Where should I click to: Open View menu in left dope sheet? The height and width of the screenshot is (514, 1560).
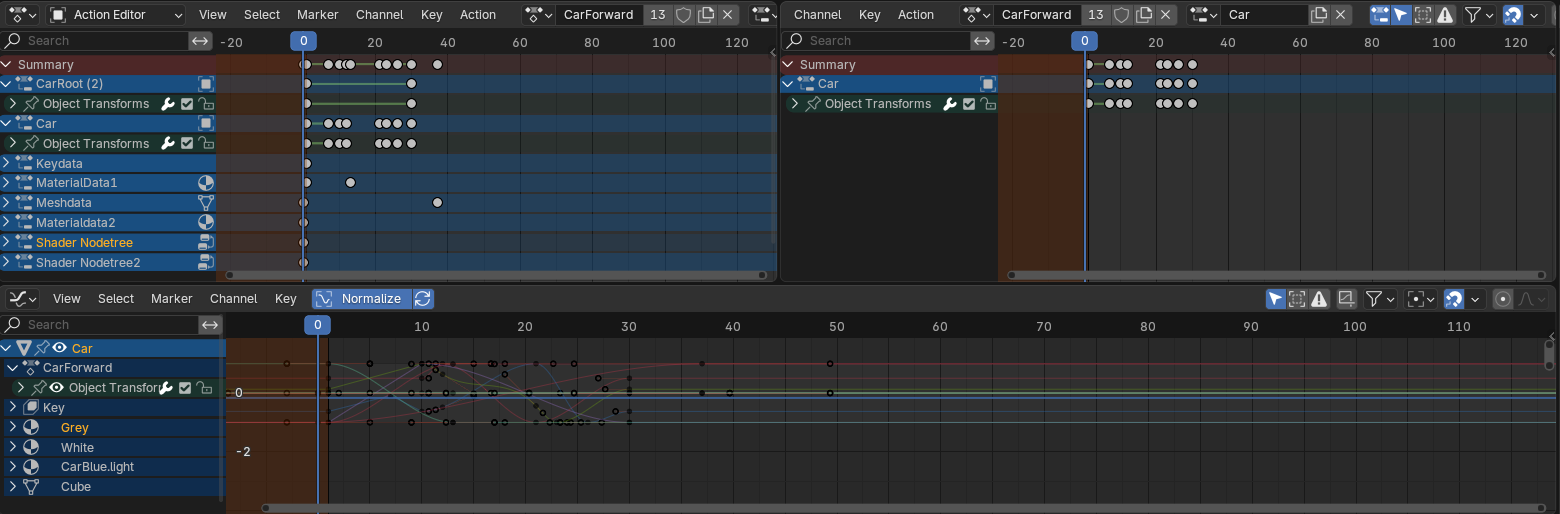tap(212, 15)
